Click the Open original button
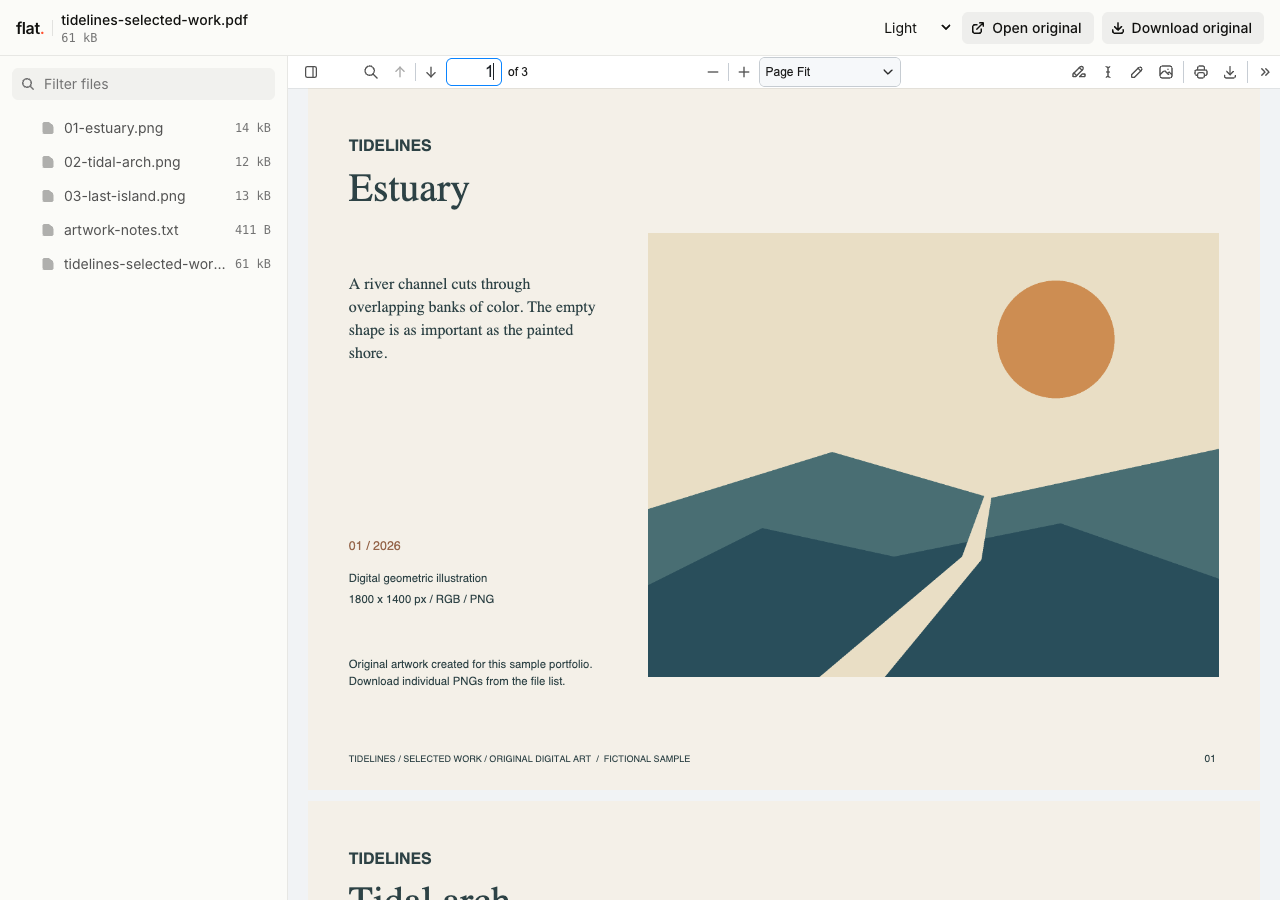 (x=1028, y=28)
